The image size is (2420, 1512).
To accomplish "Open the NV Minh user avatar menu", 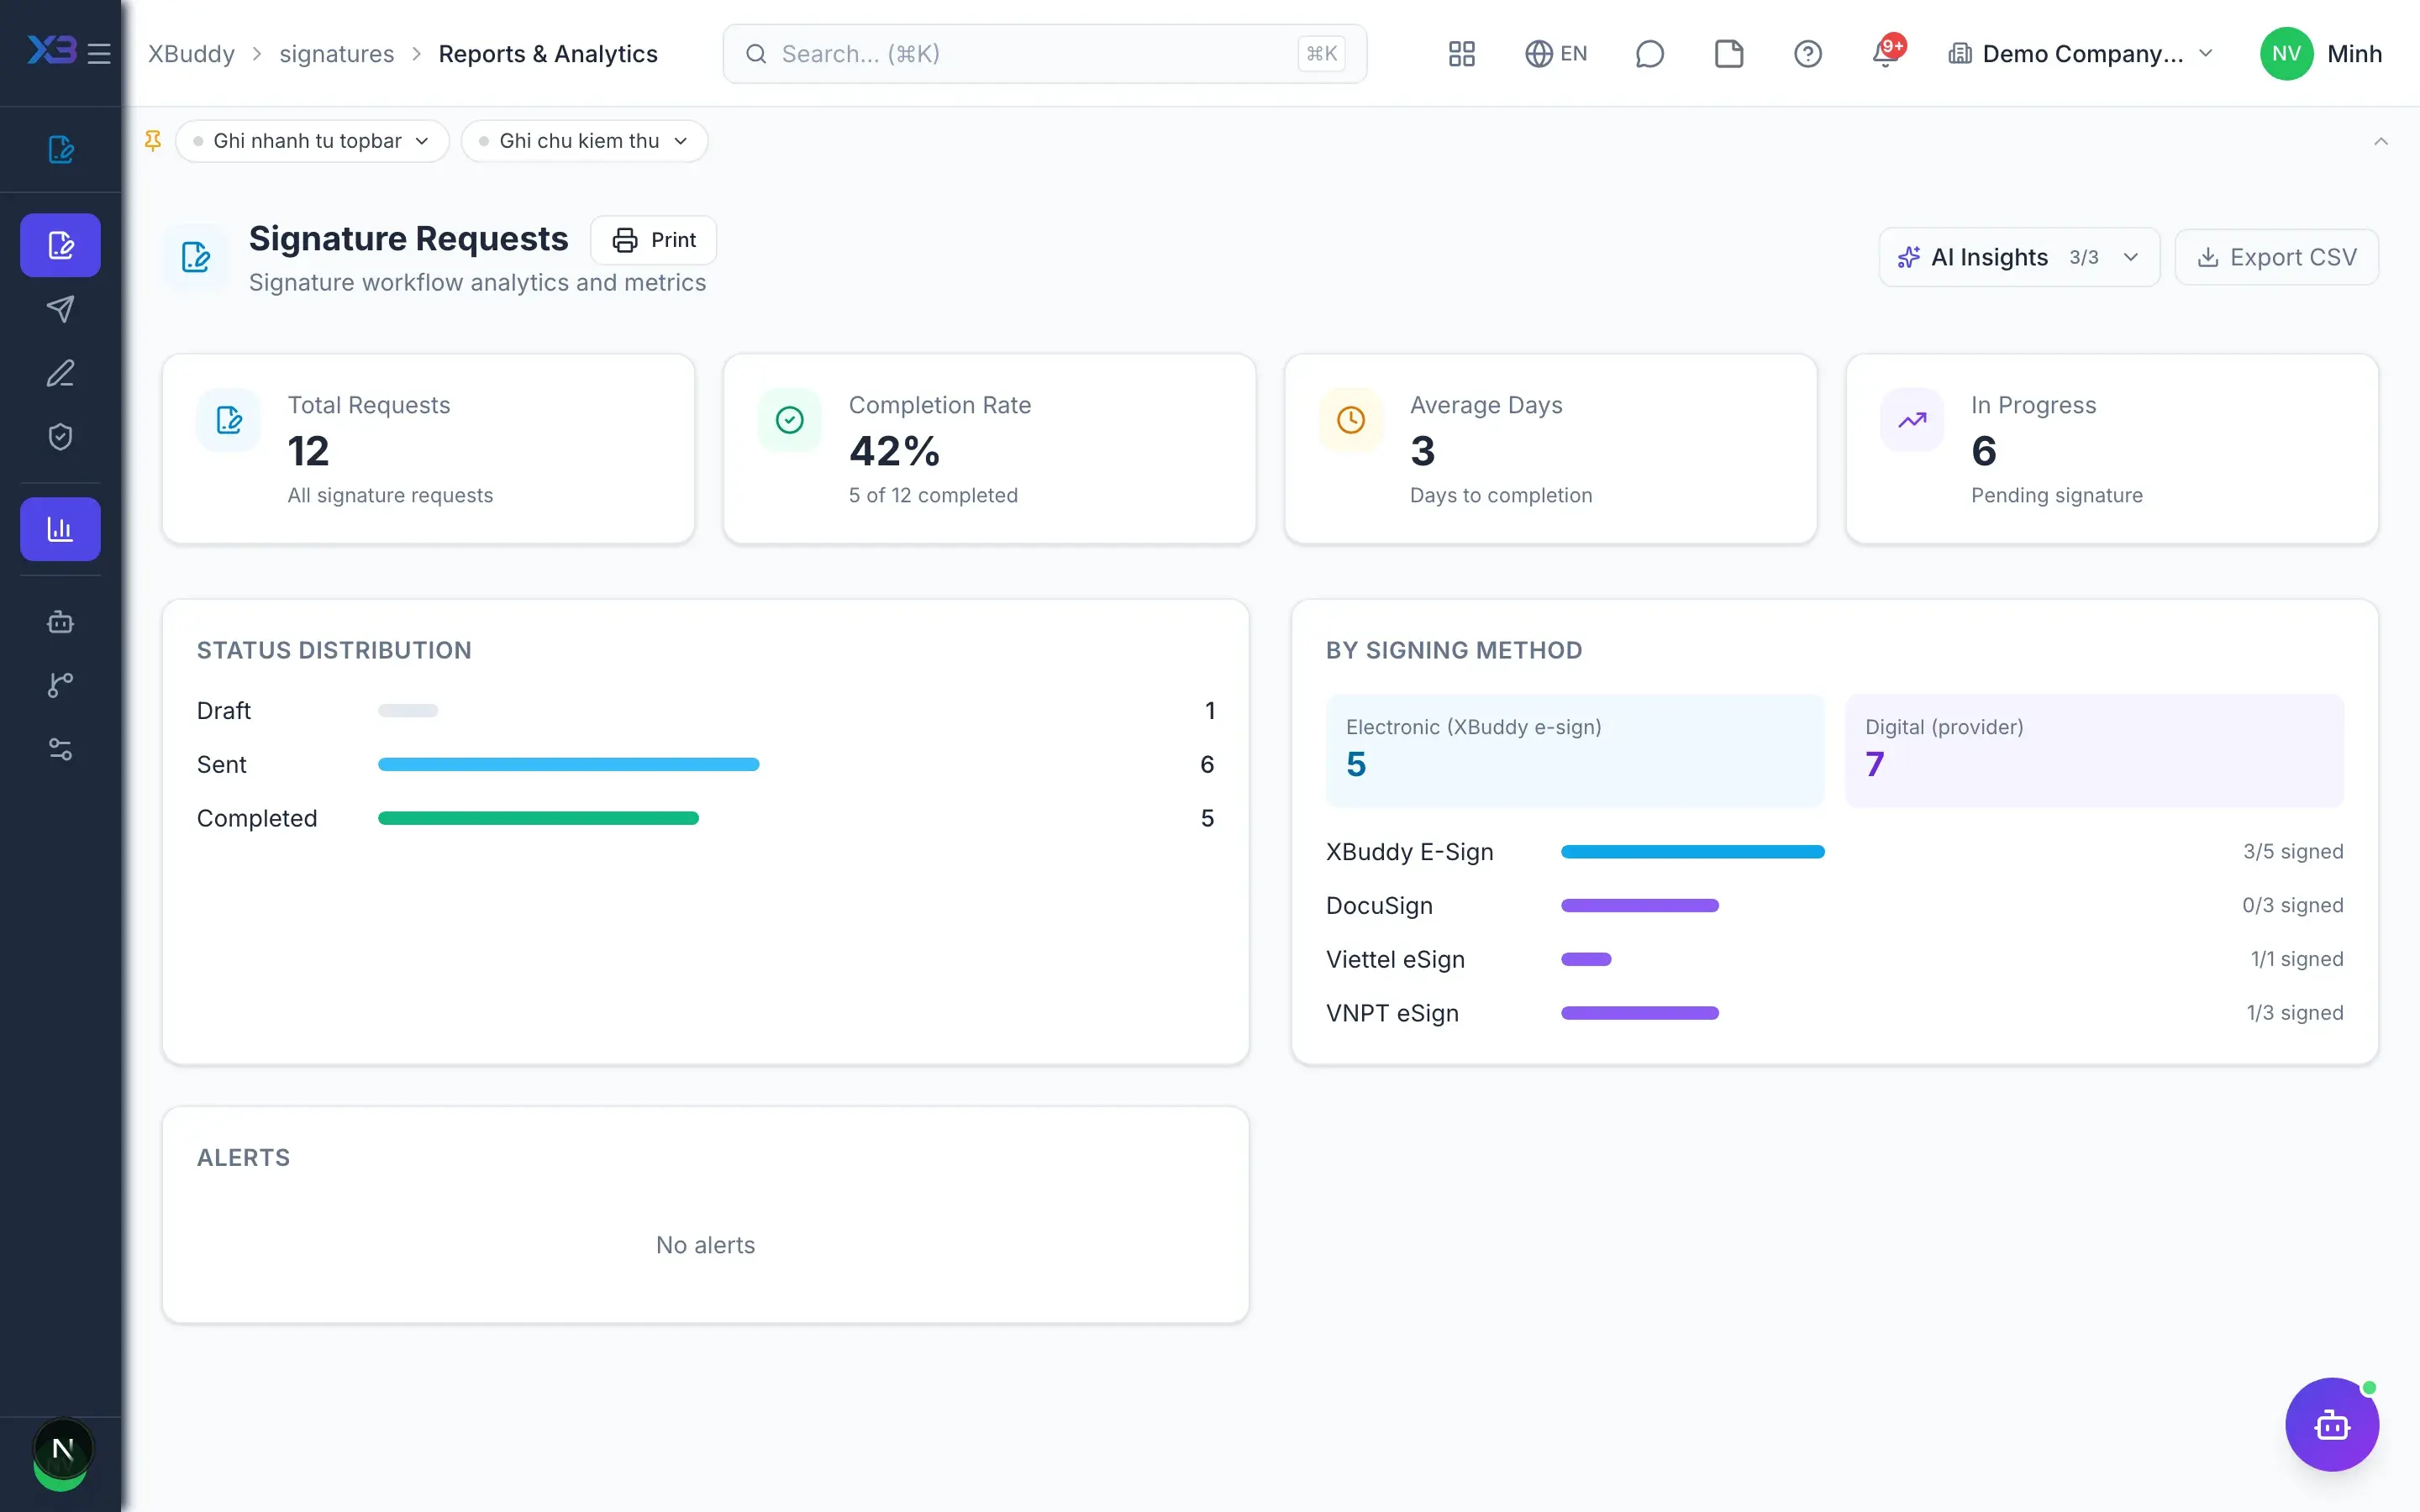I will (x=2321, y=54).
